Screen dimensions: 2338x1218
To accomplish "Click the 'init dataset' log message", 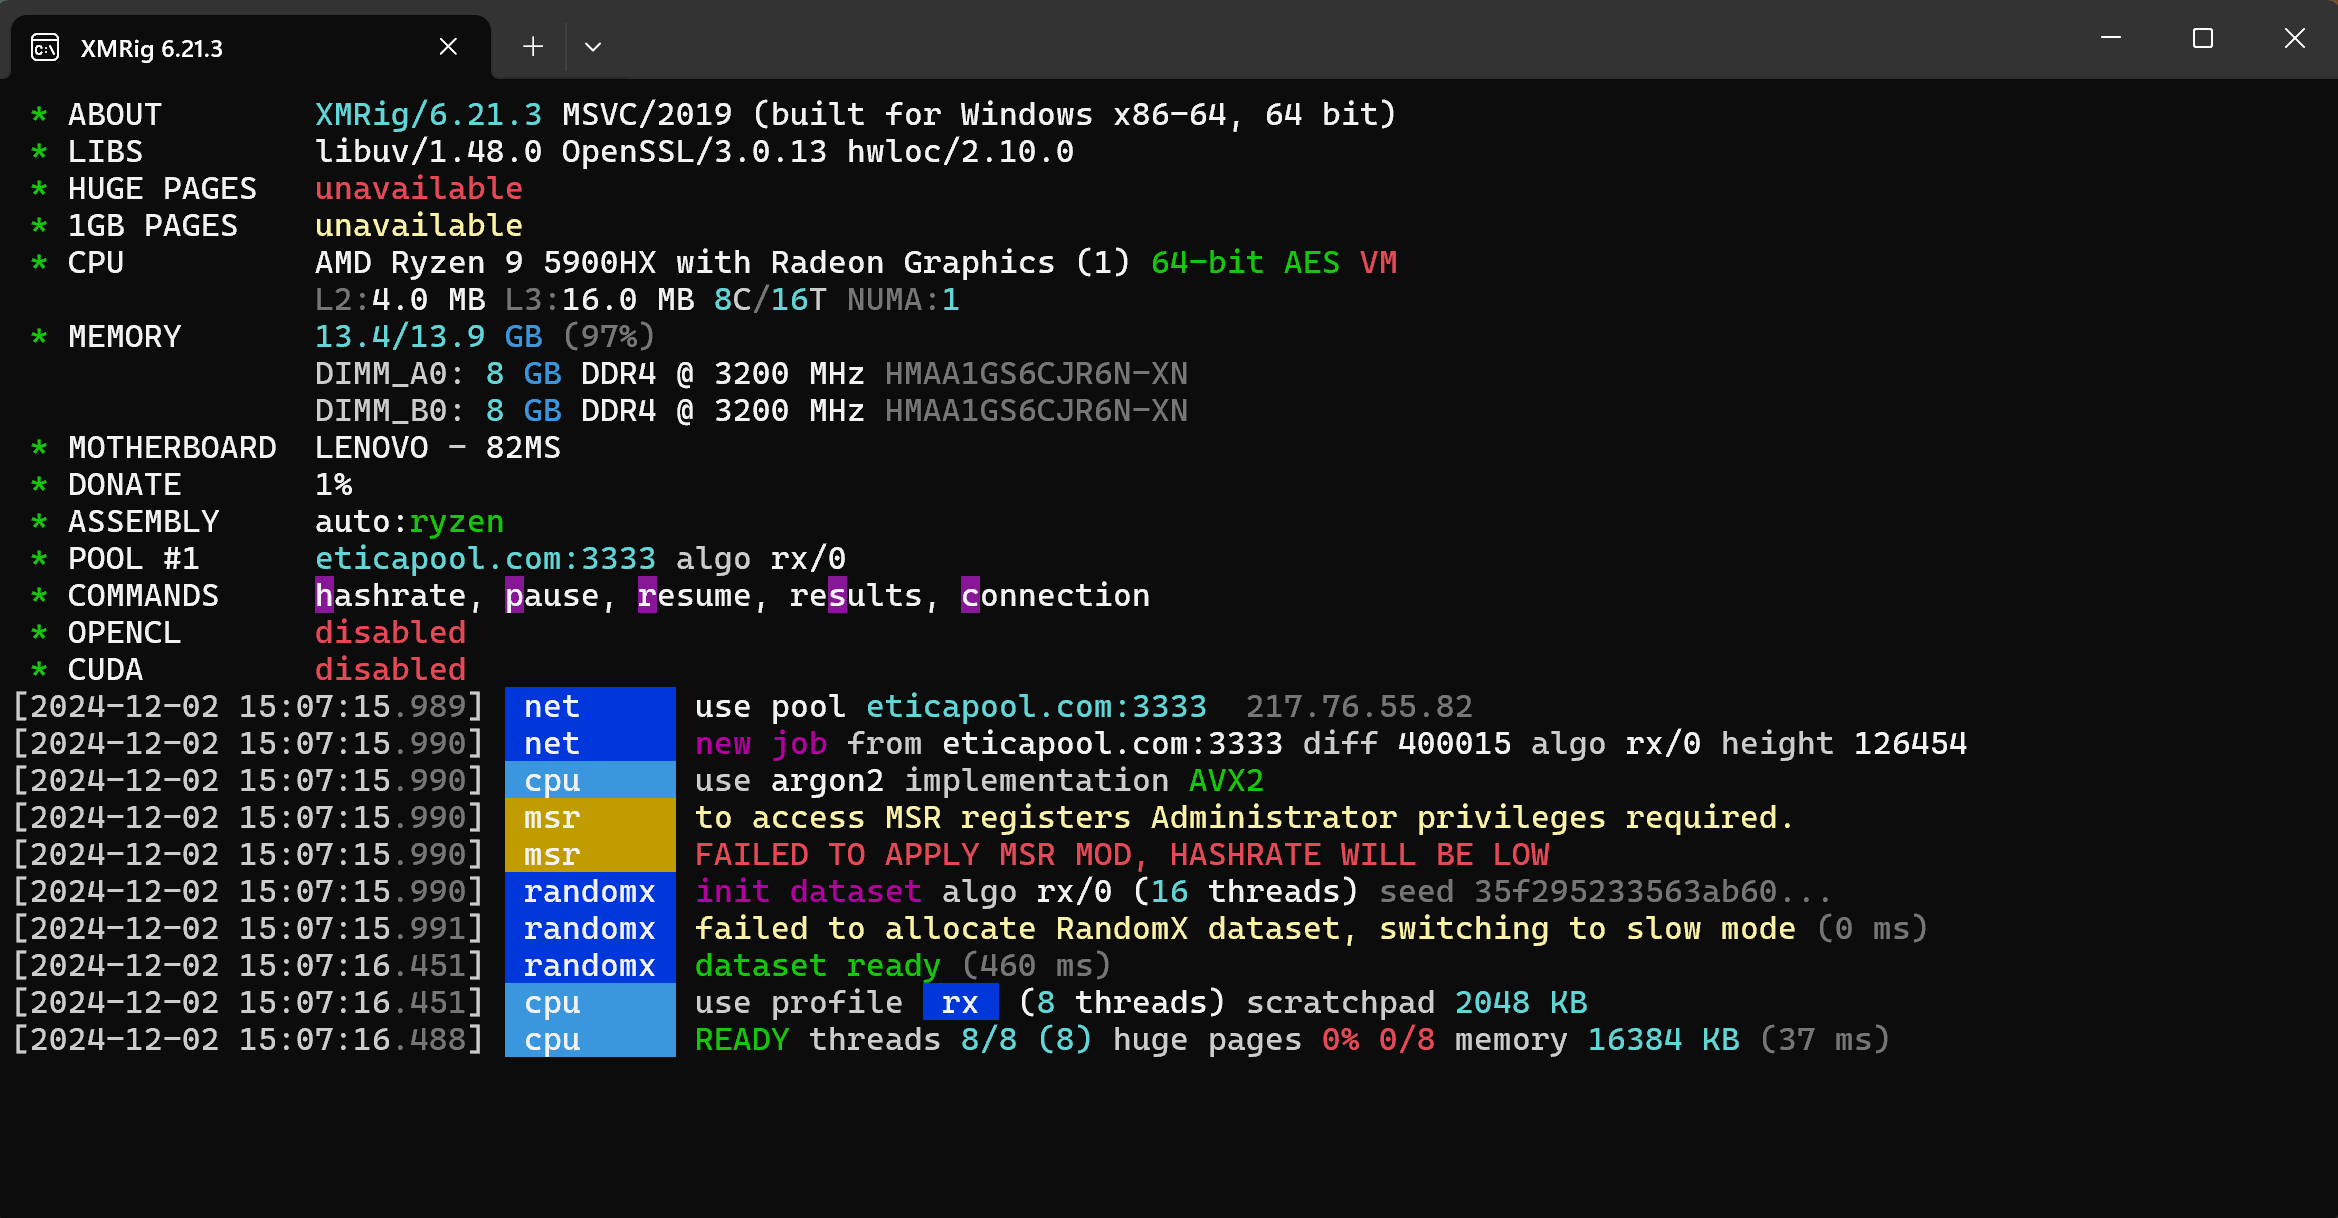I will pos(808,892).
